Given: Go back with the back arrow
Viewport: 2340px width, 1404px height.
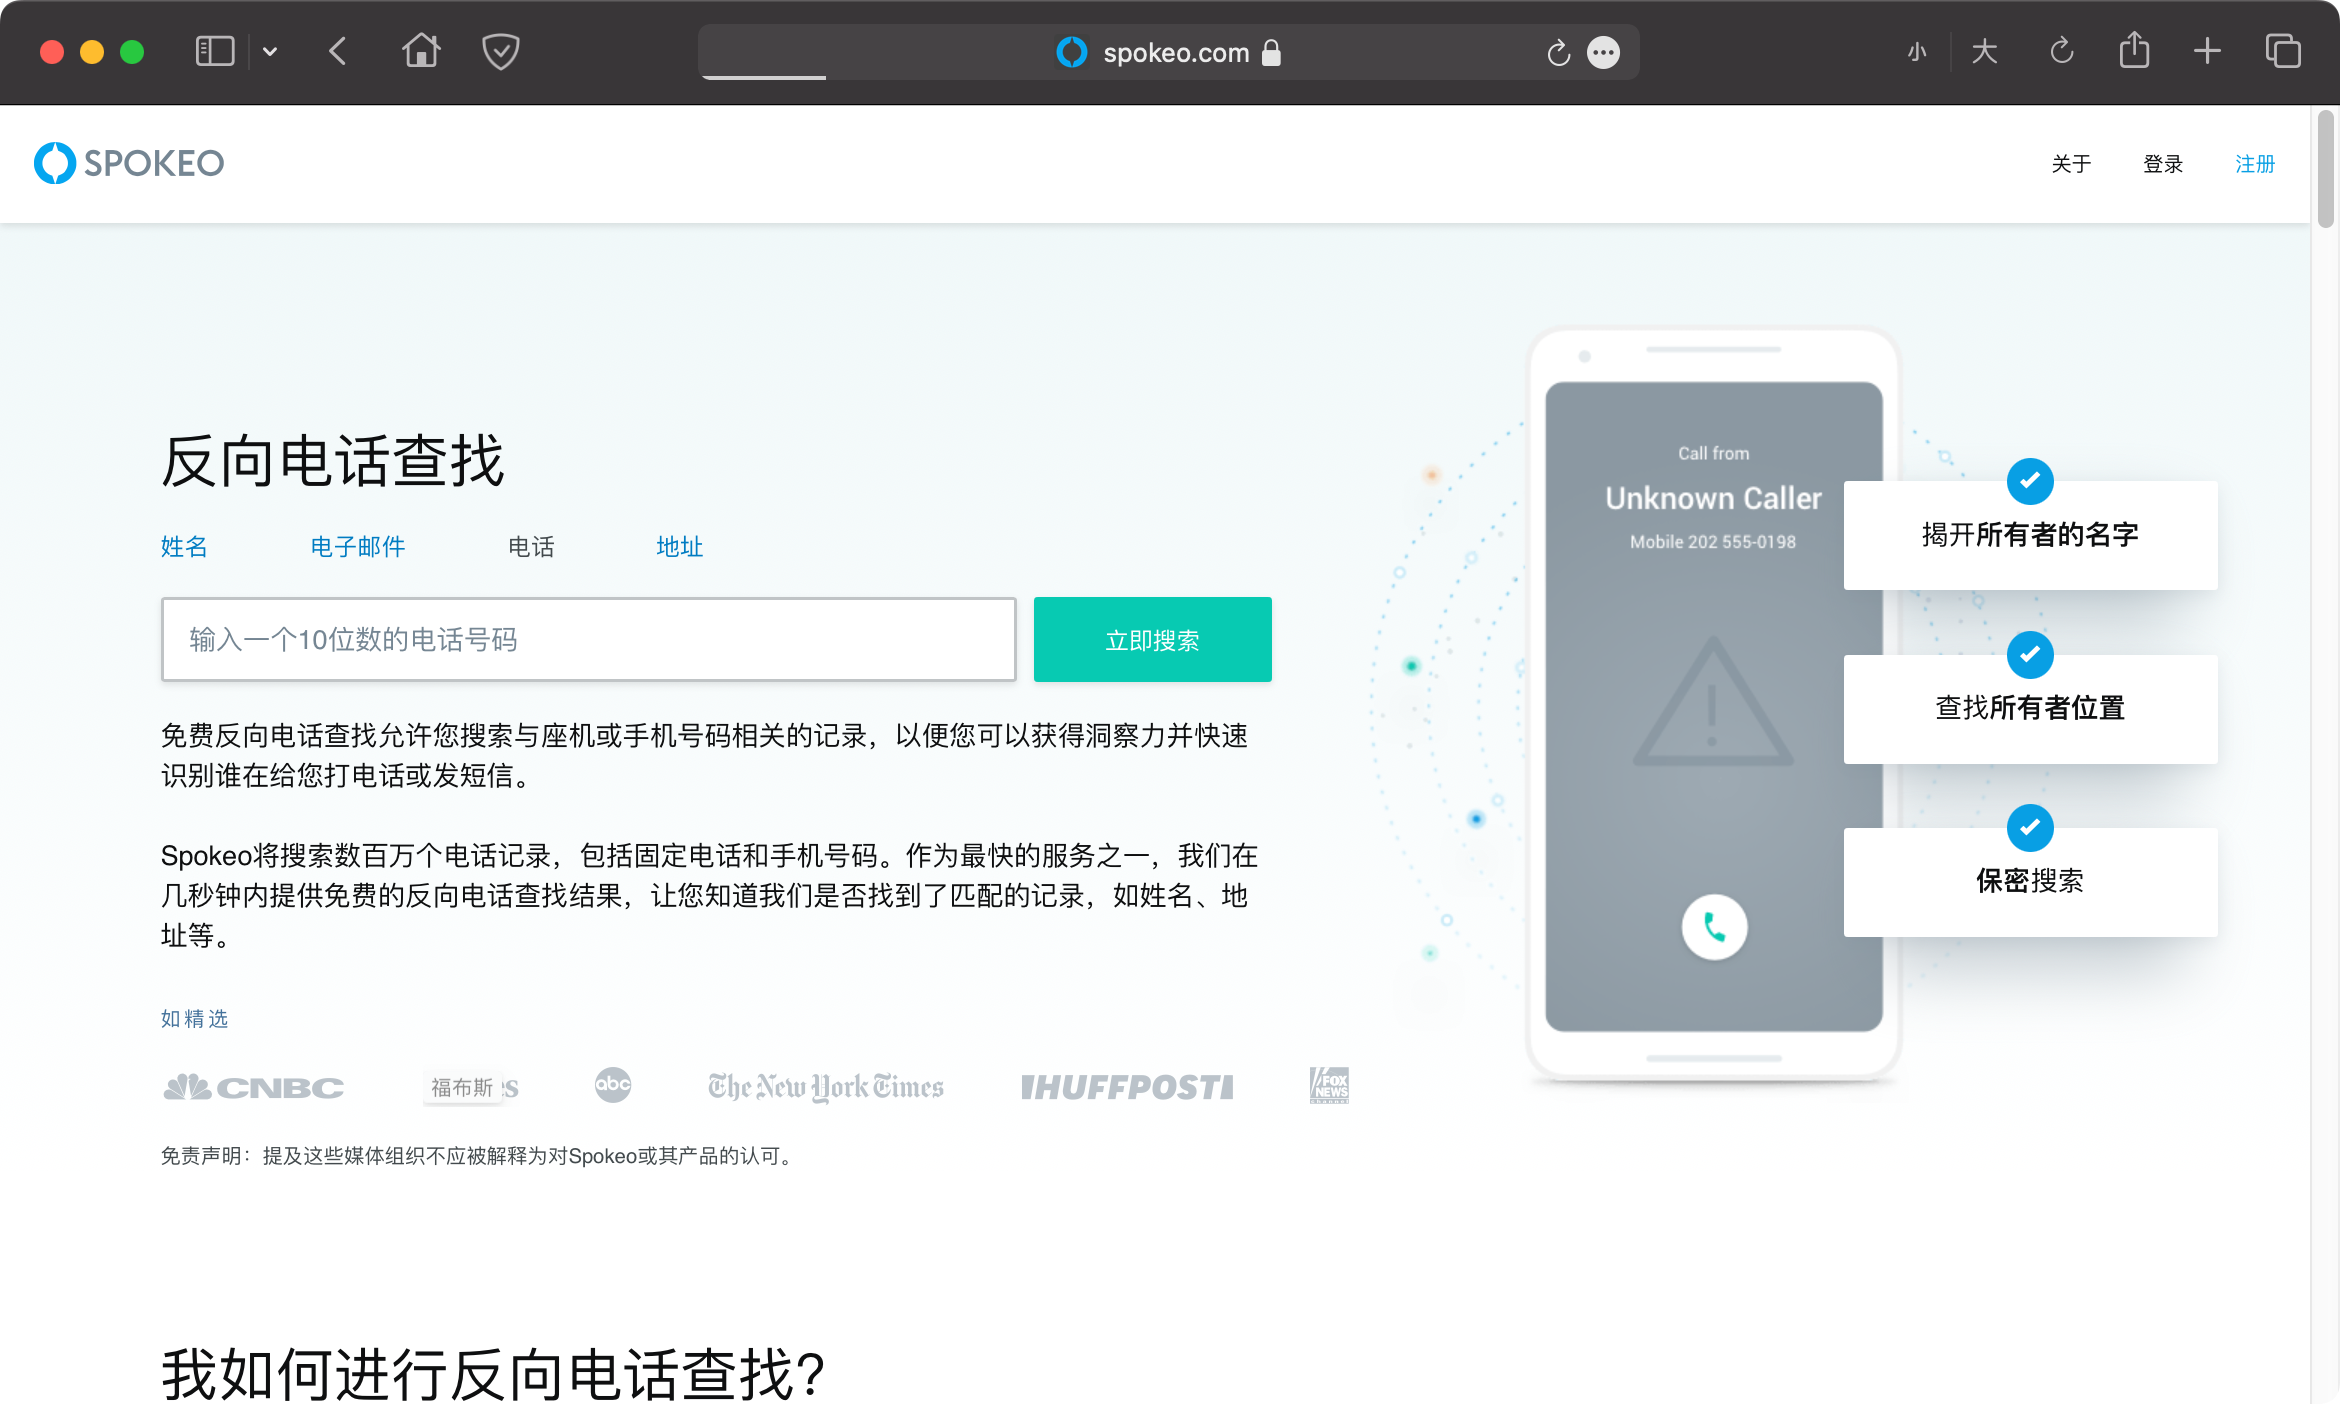Looking at the screenshot, I should pyautogui.click(x=338, y=51).
